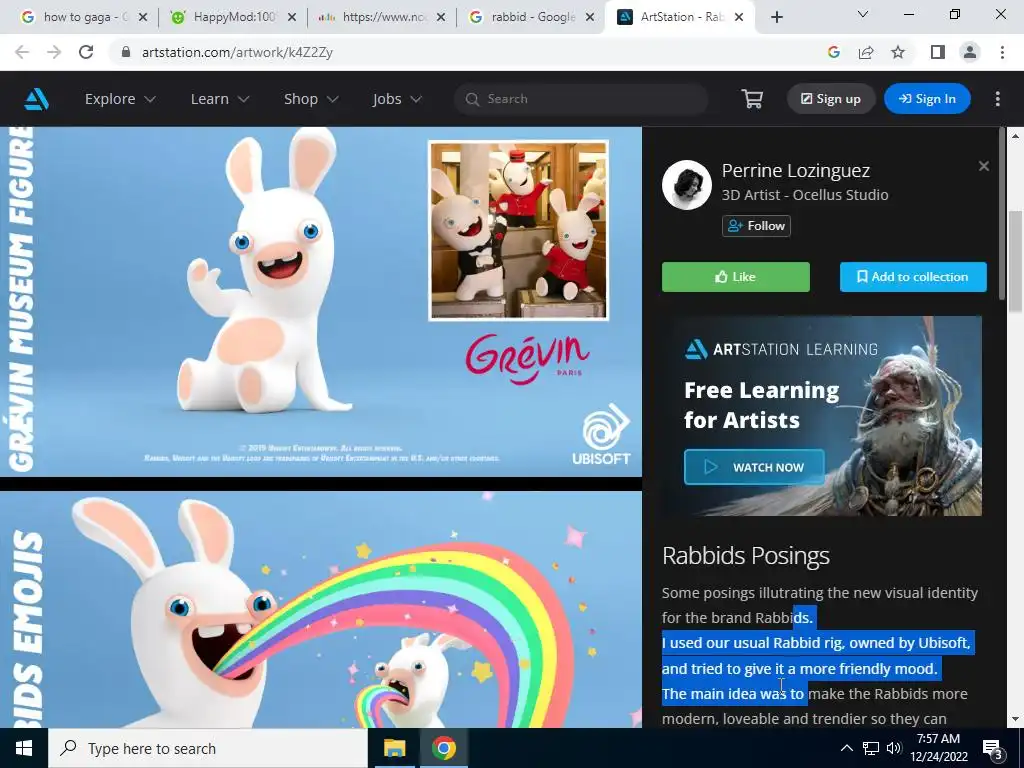Bookmark this page with star
Image resolution: width=1024 pixels, height=768 pixels.
(x=898, y=52)
